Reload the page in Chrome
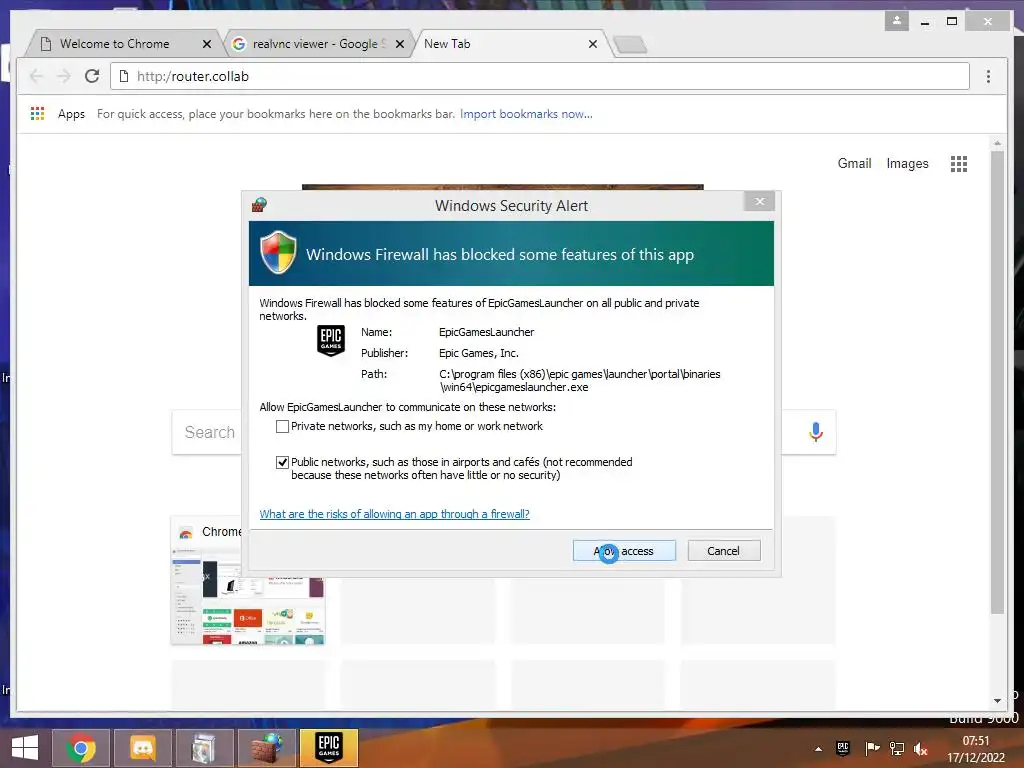This screenshot has height=768, width=1024. click(x=92, y=76)
